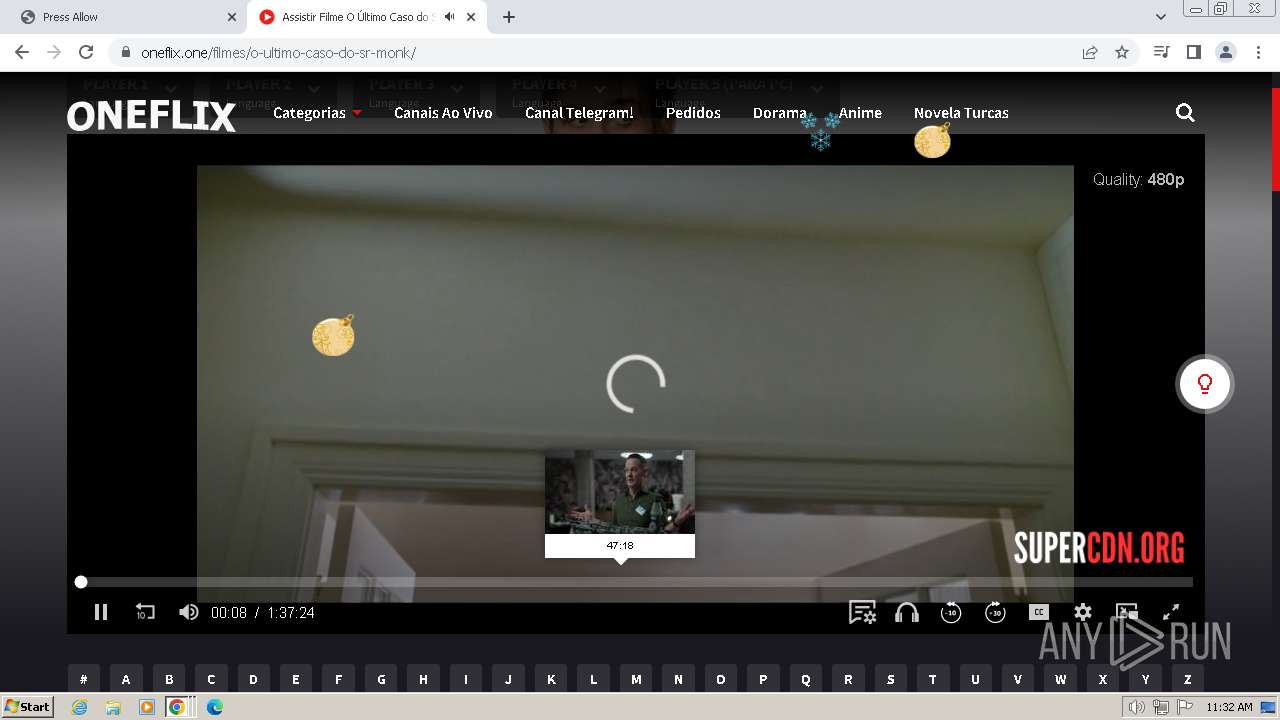Image resolution: width=1280 pixels, height=720 pixels.
Task: Go back in browser history
Action: [x=22, y=52]
